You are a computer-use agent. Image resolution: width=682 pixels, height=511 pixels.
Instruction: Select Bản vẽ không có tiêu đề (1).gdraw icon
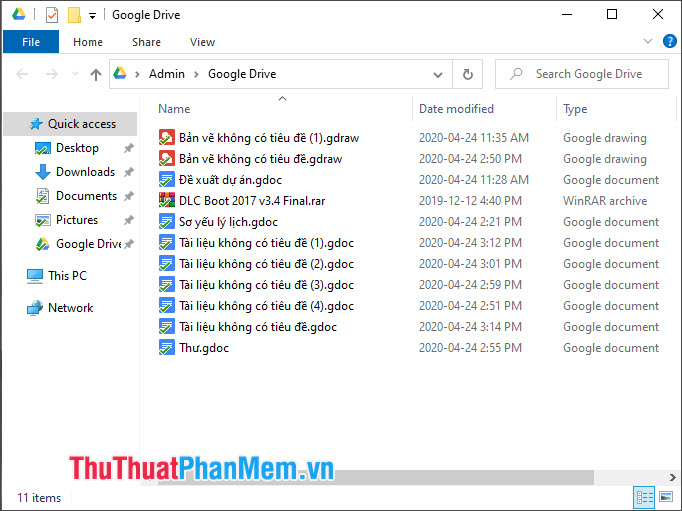coord(167,137)
